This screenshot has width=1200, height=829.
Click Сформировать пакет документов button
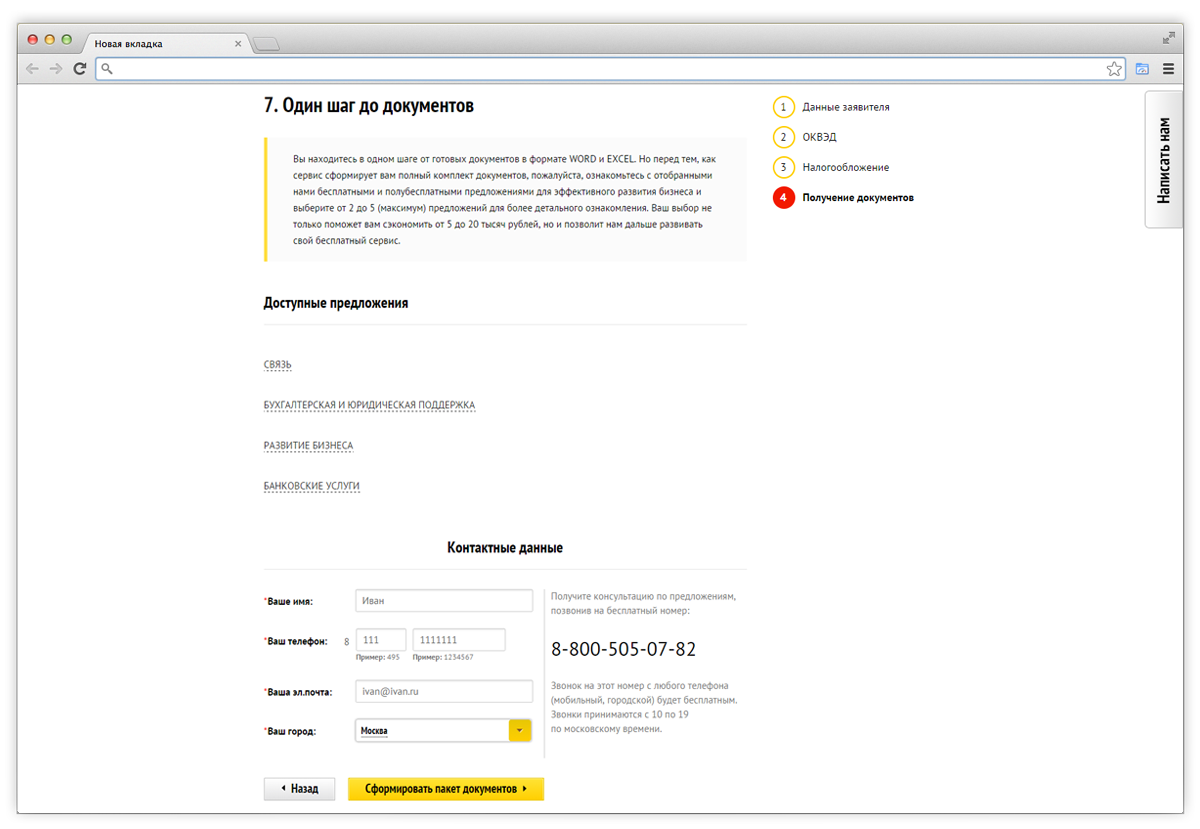[x=445, y=789]
